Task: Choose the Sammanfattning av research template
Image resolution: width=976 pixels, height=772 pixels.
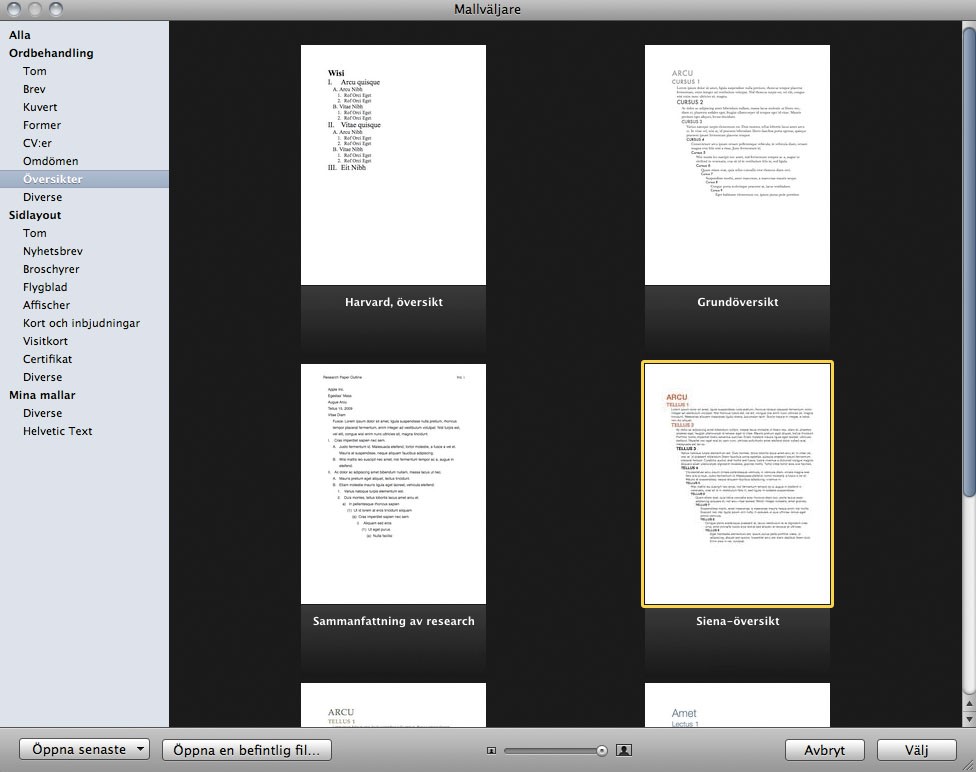Action: point(393,484)
